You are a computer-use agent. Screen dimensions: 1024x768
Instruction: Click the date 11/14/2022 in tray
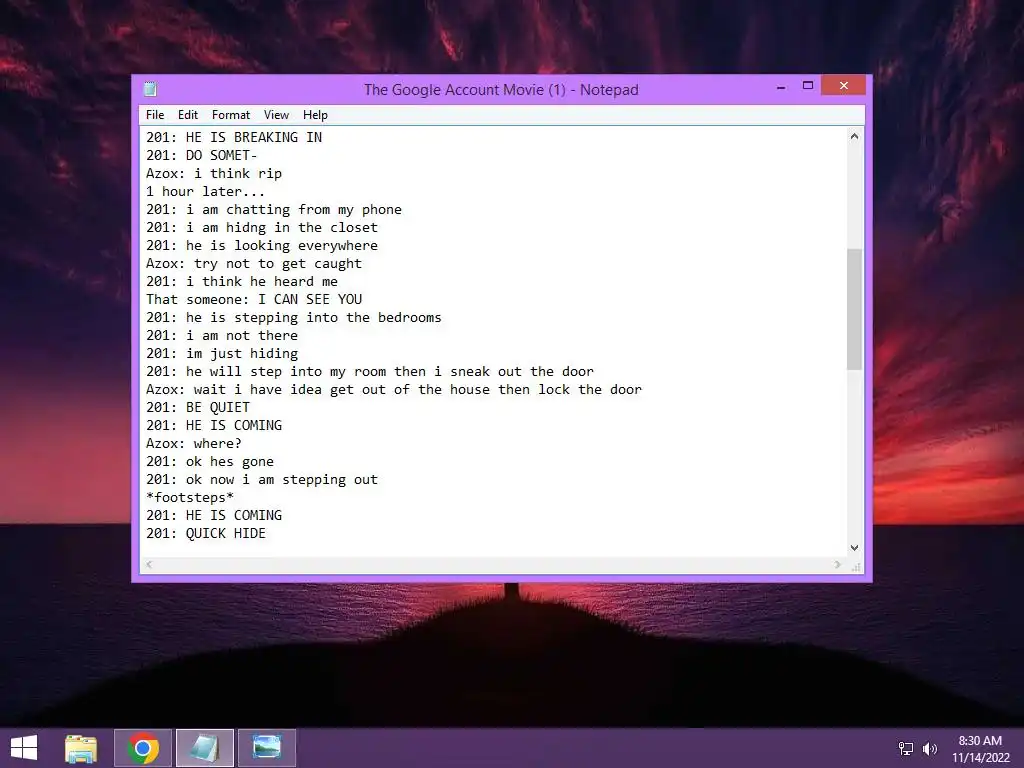[980, 758]
